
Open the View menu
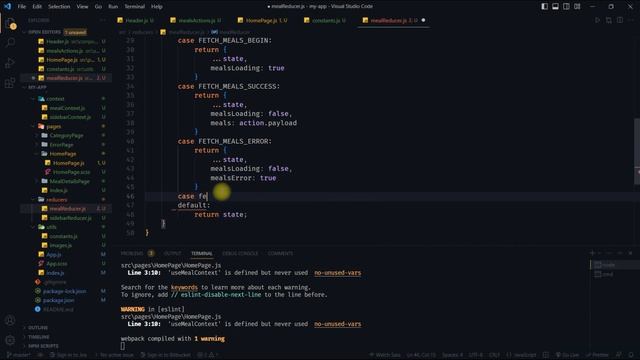(82, 7)
